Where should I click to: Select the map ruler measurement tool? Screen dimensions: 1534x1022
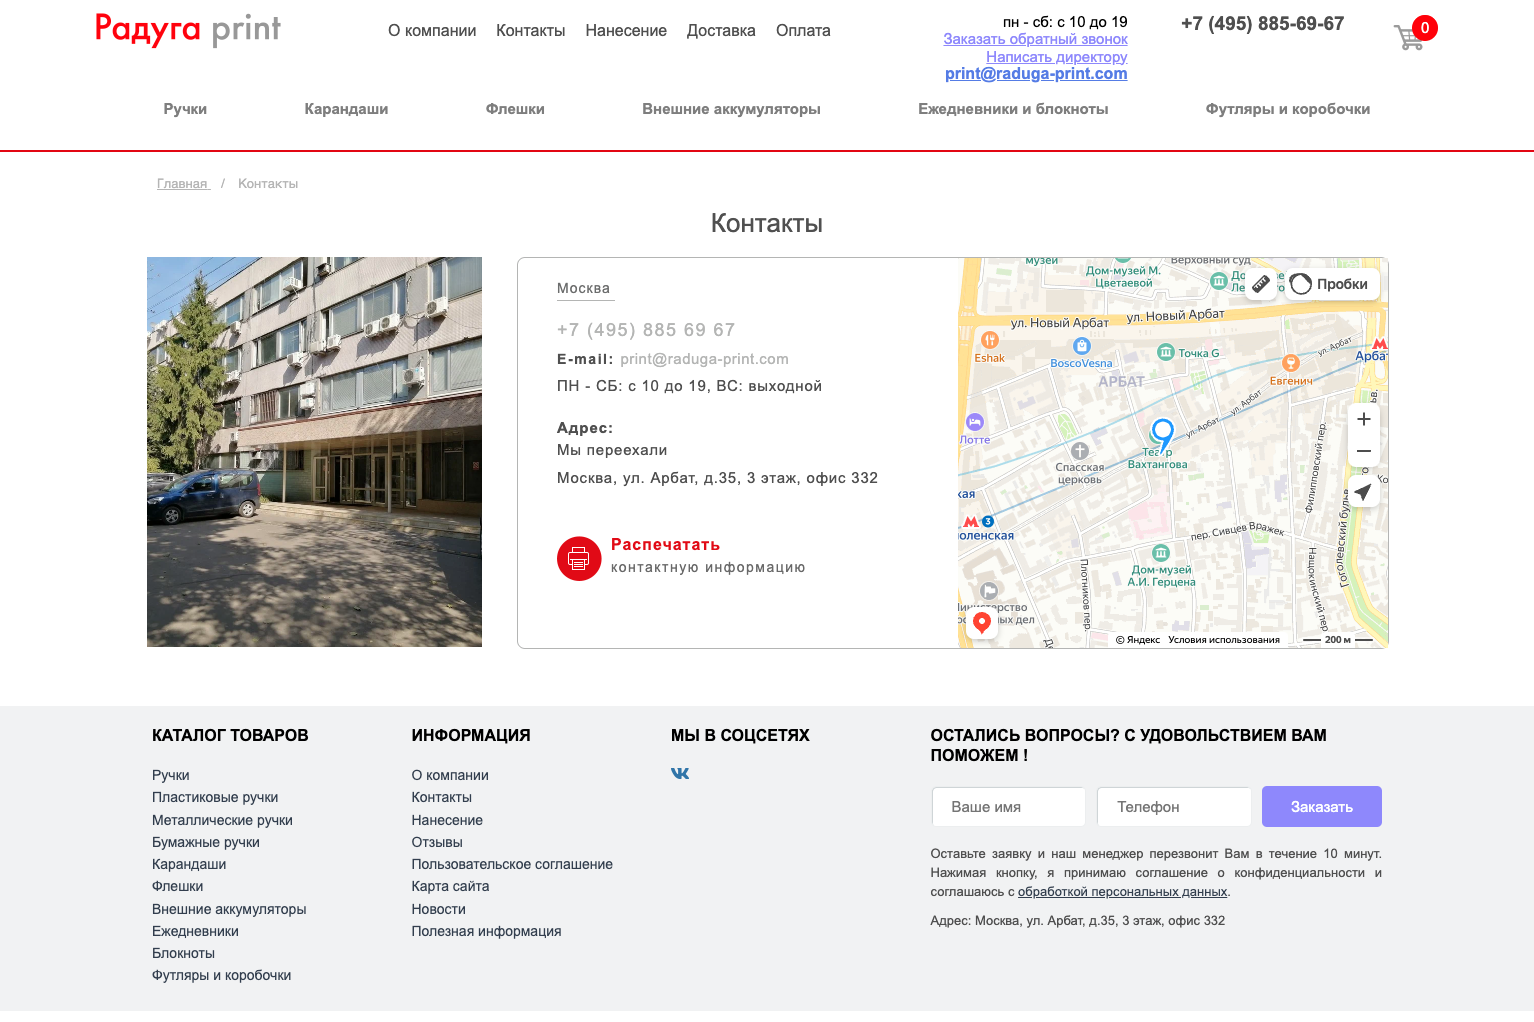click(x=1261, y=284)
